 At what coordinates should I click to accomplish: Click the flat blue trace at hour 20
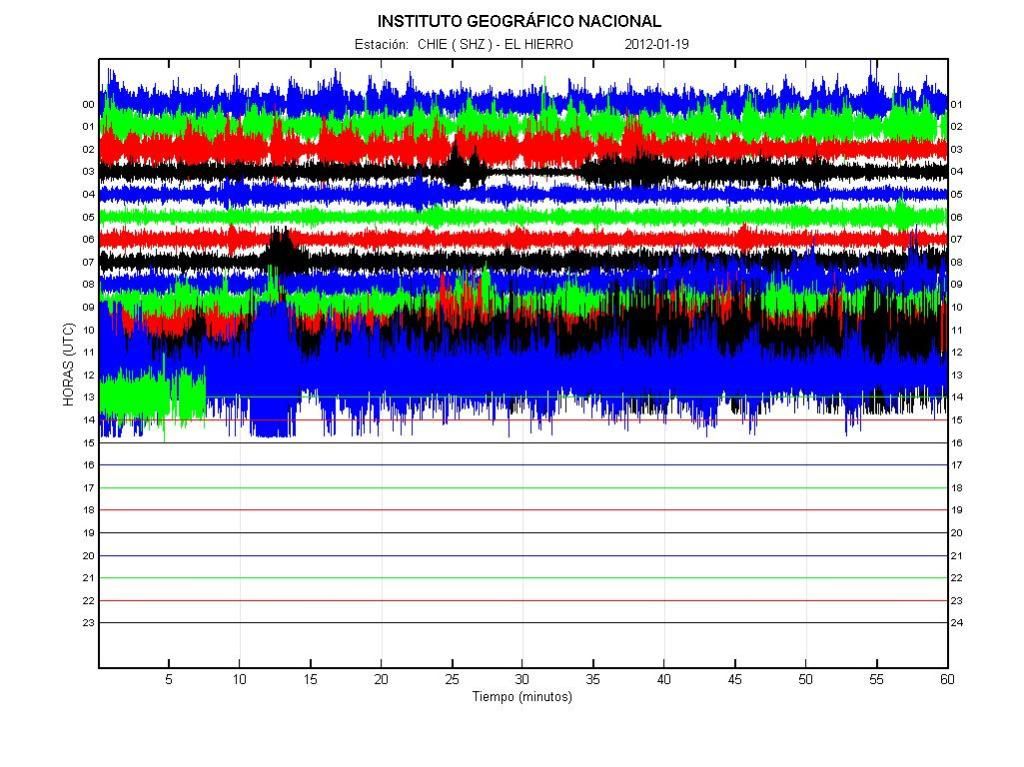(520, 555)
